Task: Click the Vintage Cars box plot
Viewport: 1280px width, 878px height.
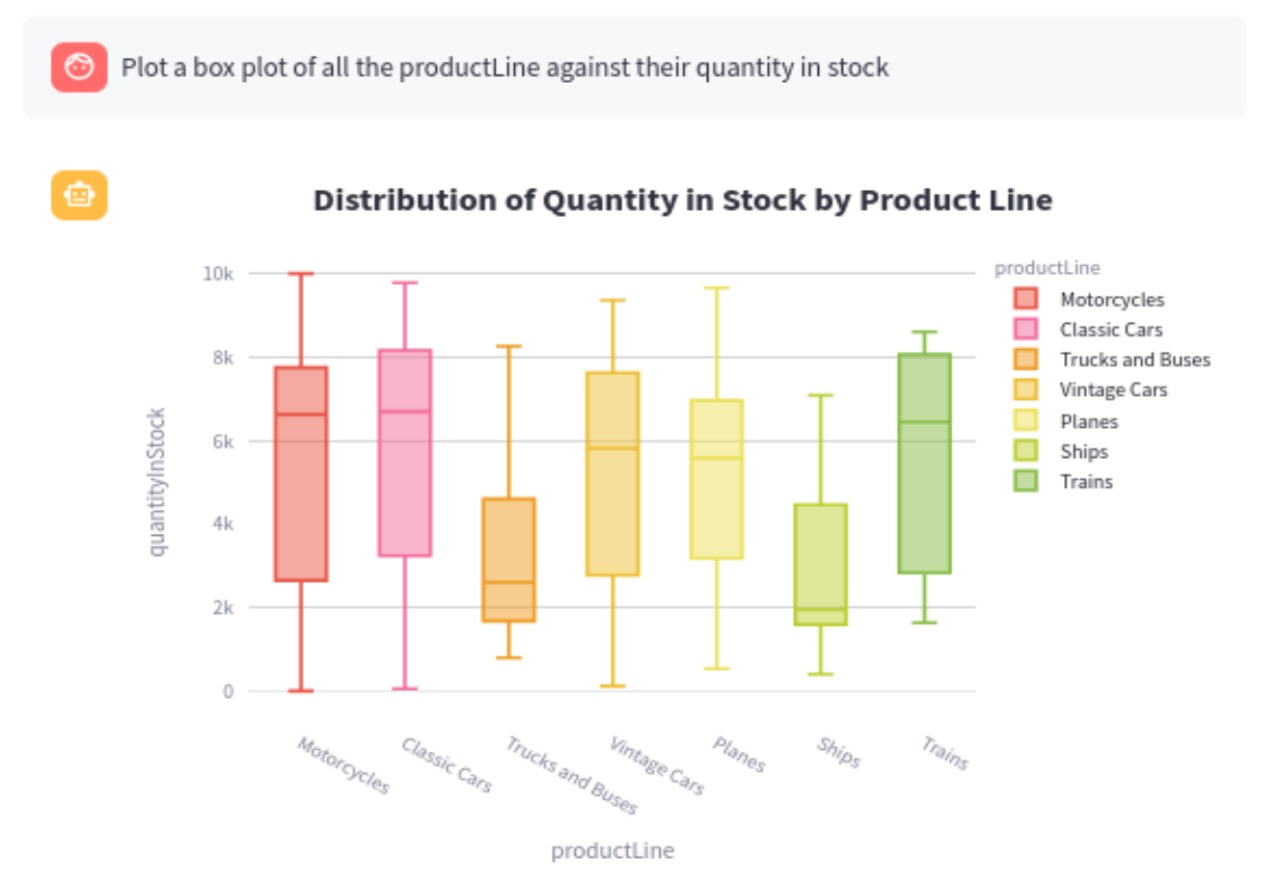Action: pyautogui.click(x=613, y=474)
